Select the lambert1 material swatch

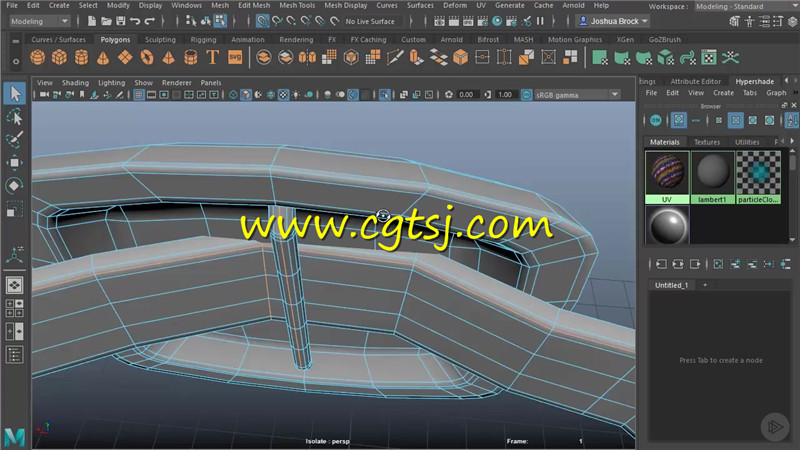coord(712,177)
